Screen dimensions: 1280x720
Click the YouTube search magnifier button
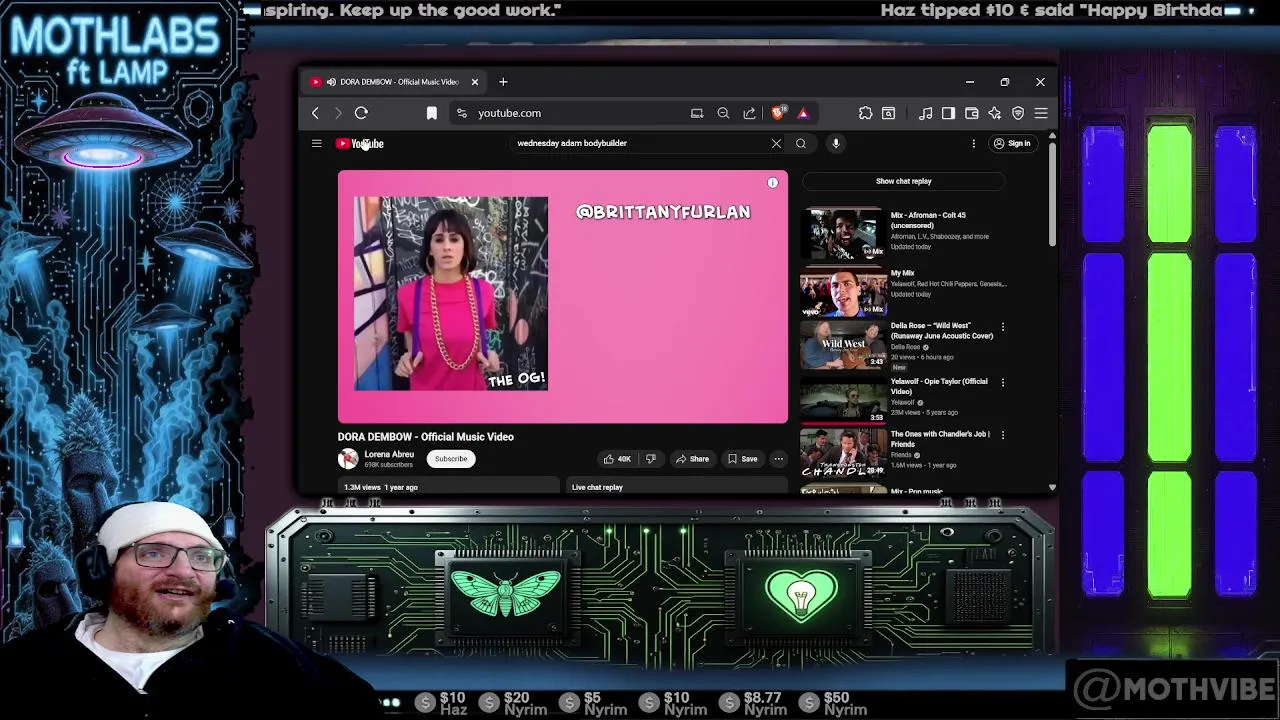pyautogui.click(x=801, y=143)
